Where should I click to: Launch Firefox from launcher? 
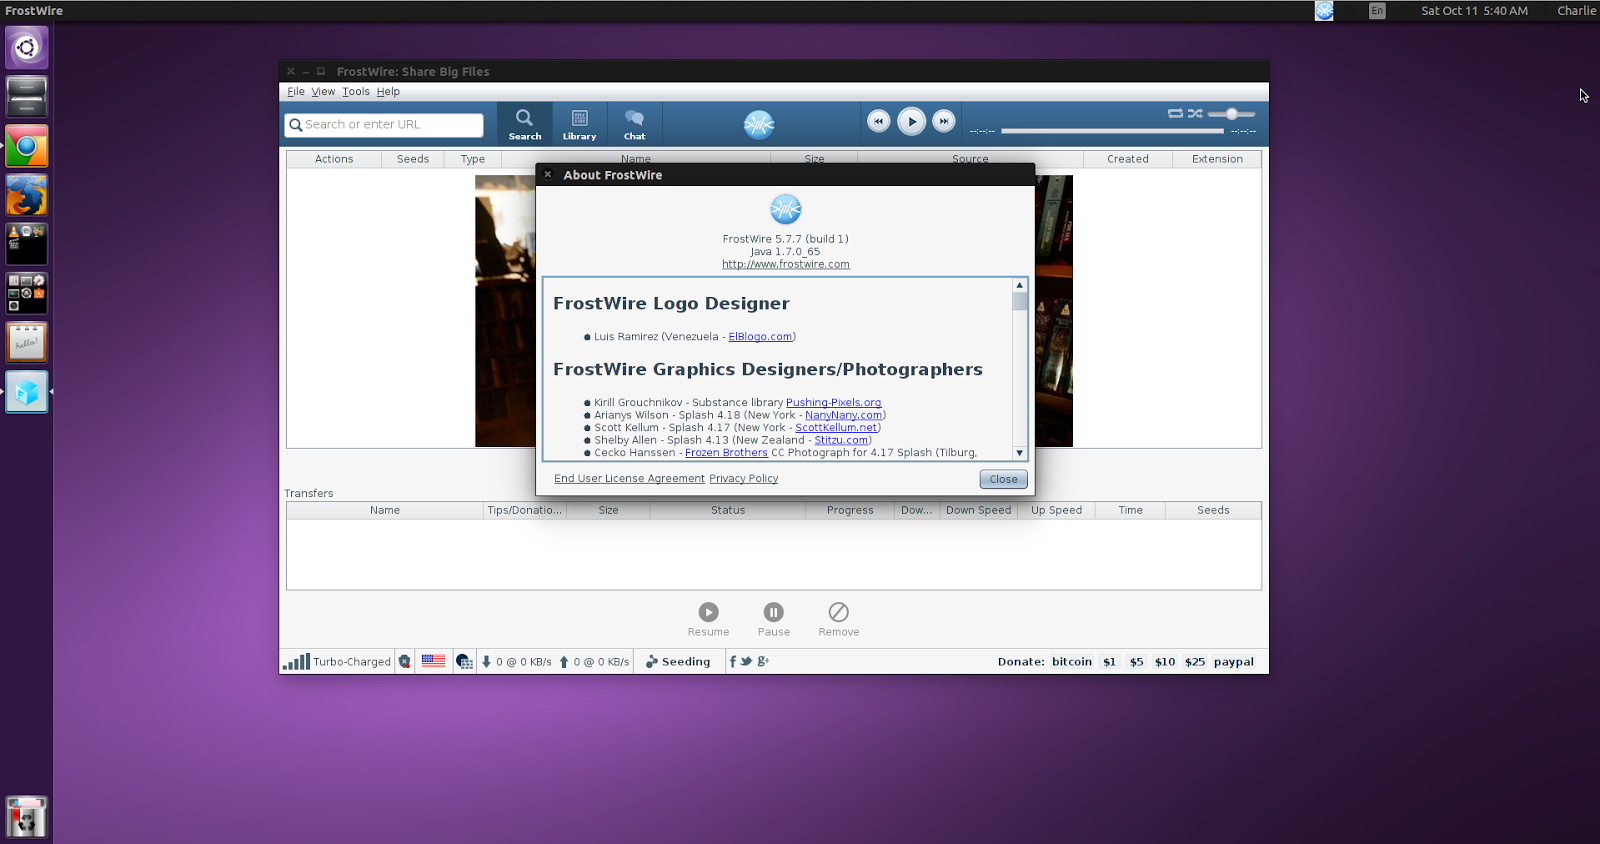coord(27,196)
